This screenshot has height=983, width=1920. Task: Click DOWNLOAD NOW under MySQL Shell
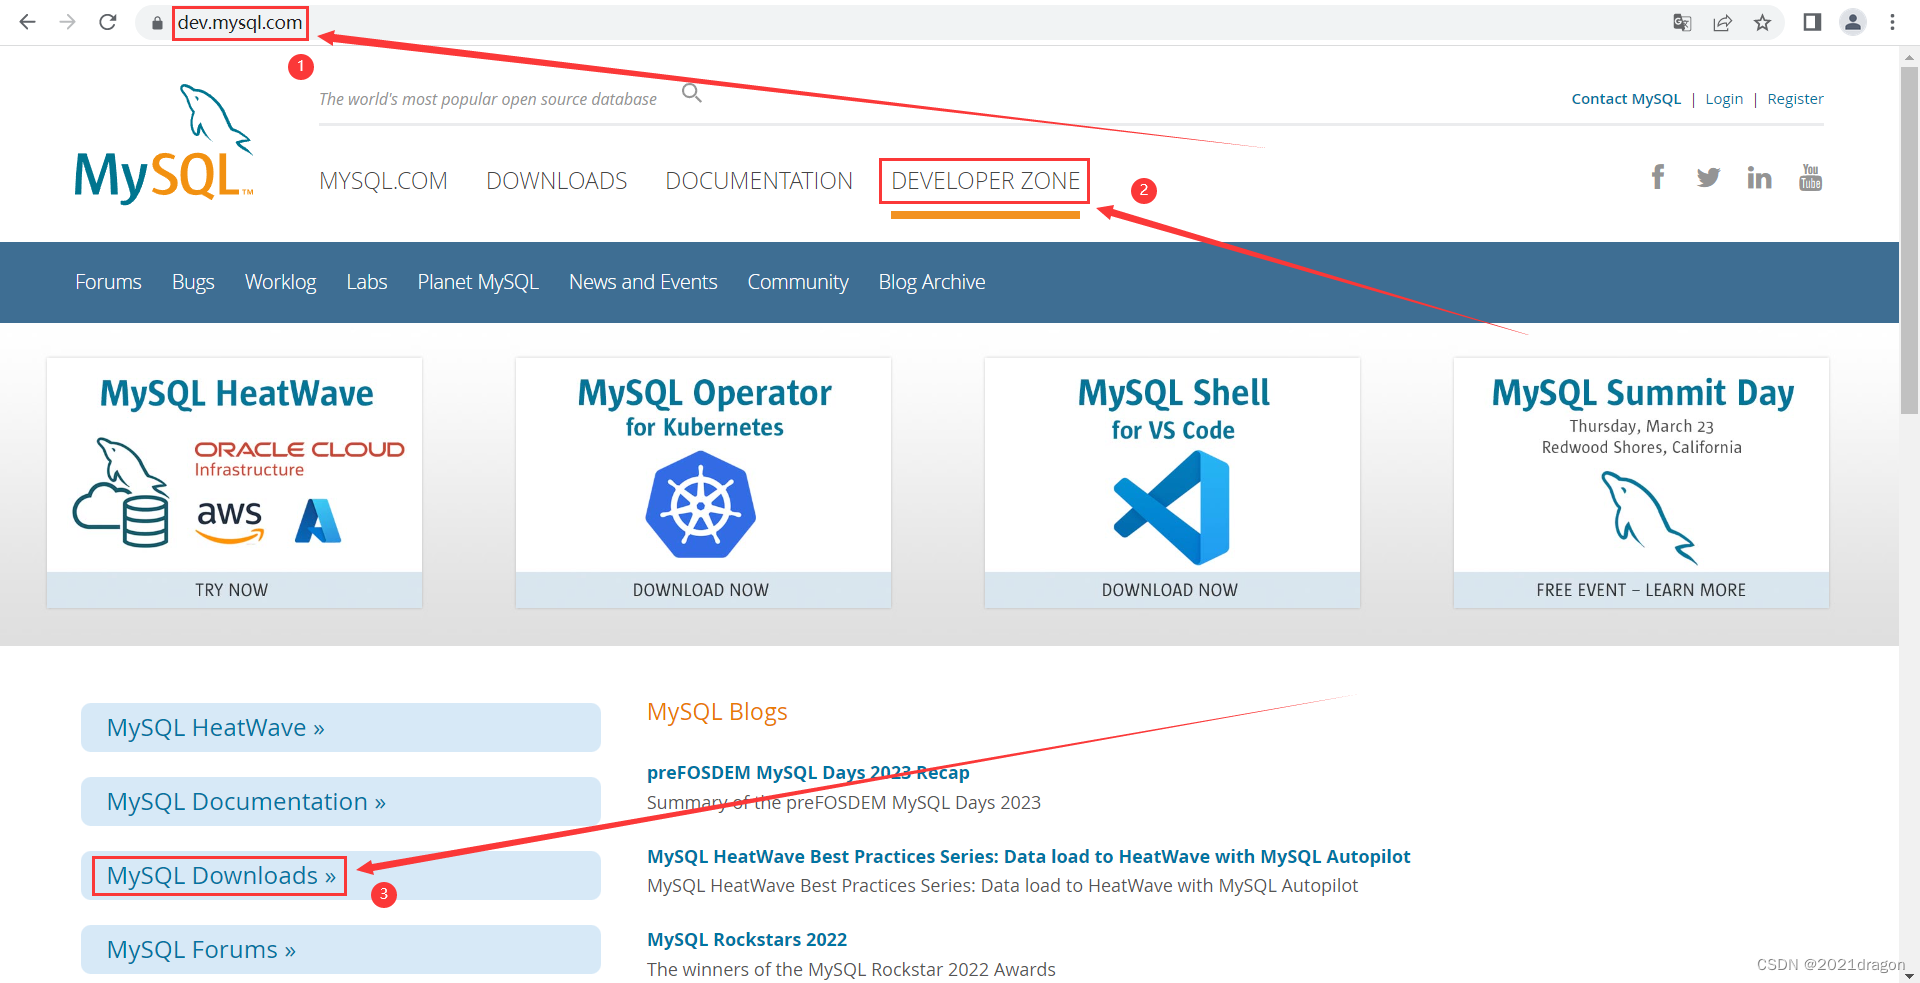[1172, 590]
